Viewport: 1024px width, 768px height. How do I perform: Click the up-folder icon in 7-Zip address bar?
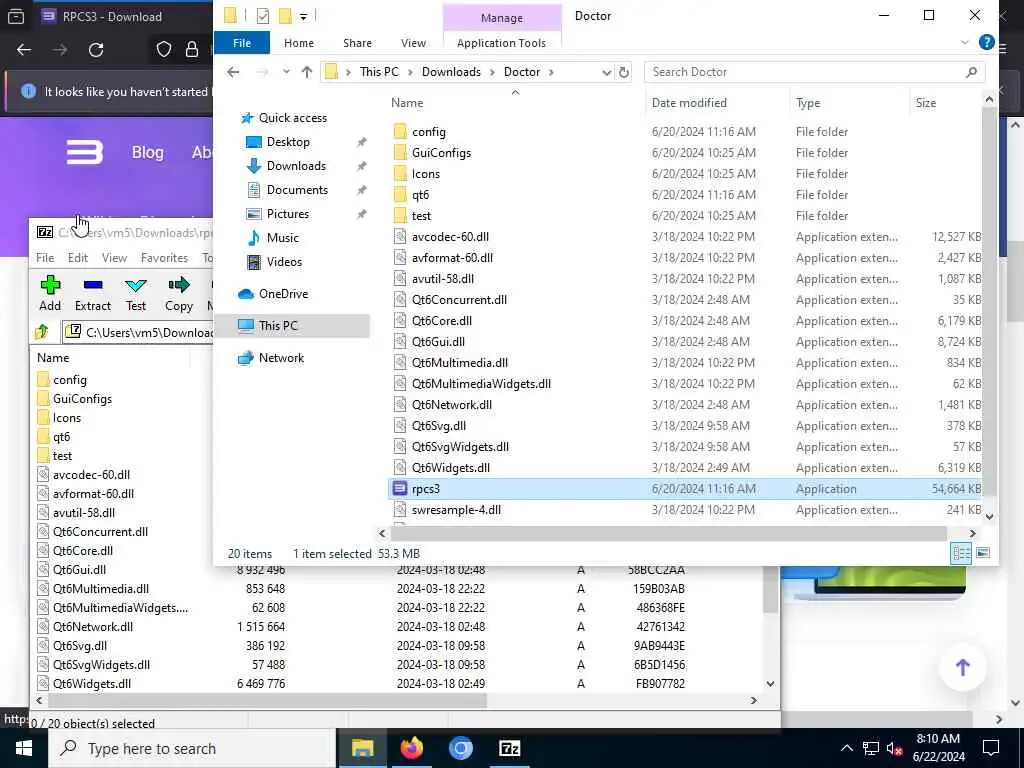coord(42,332)
